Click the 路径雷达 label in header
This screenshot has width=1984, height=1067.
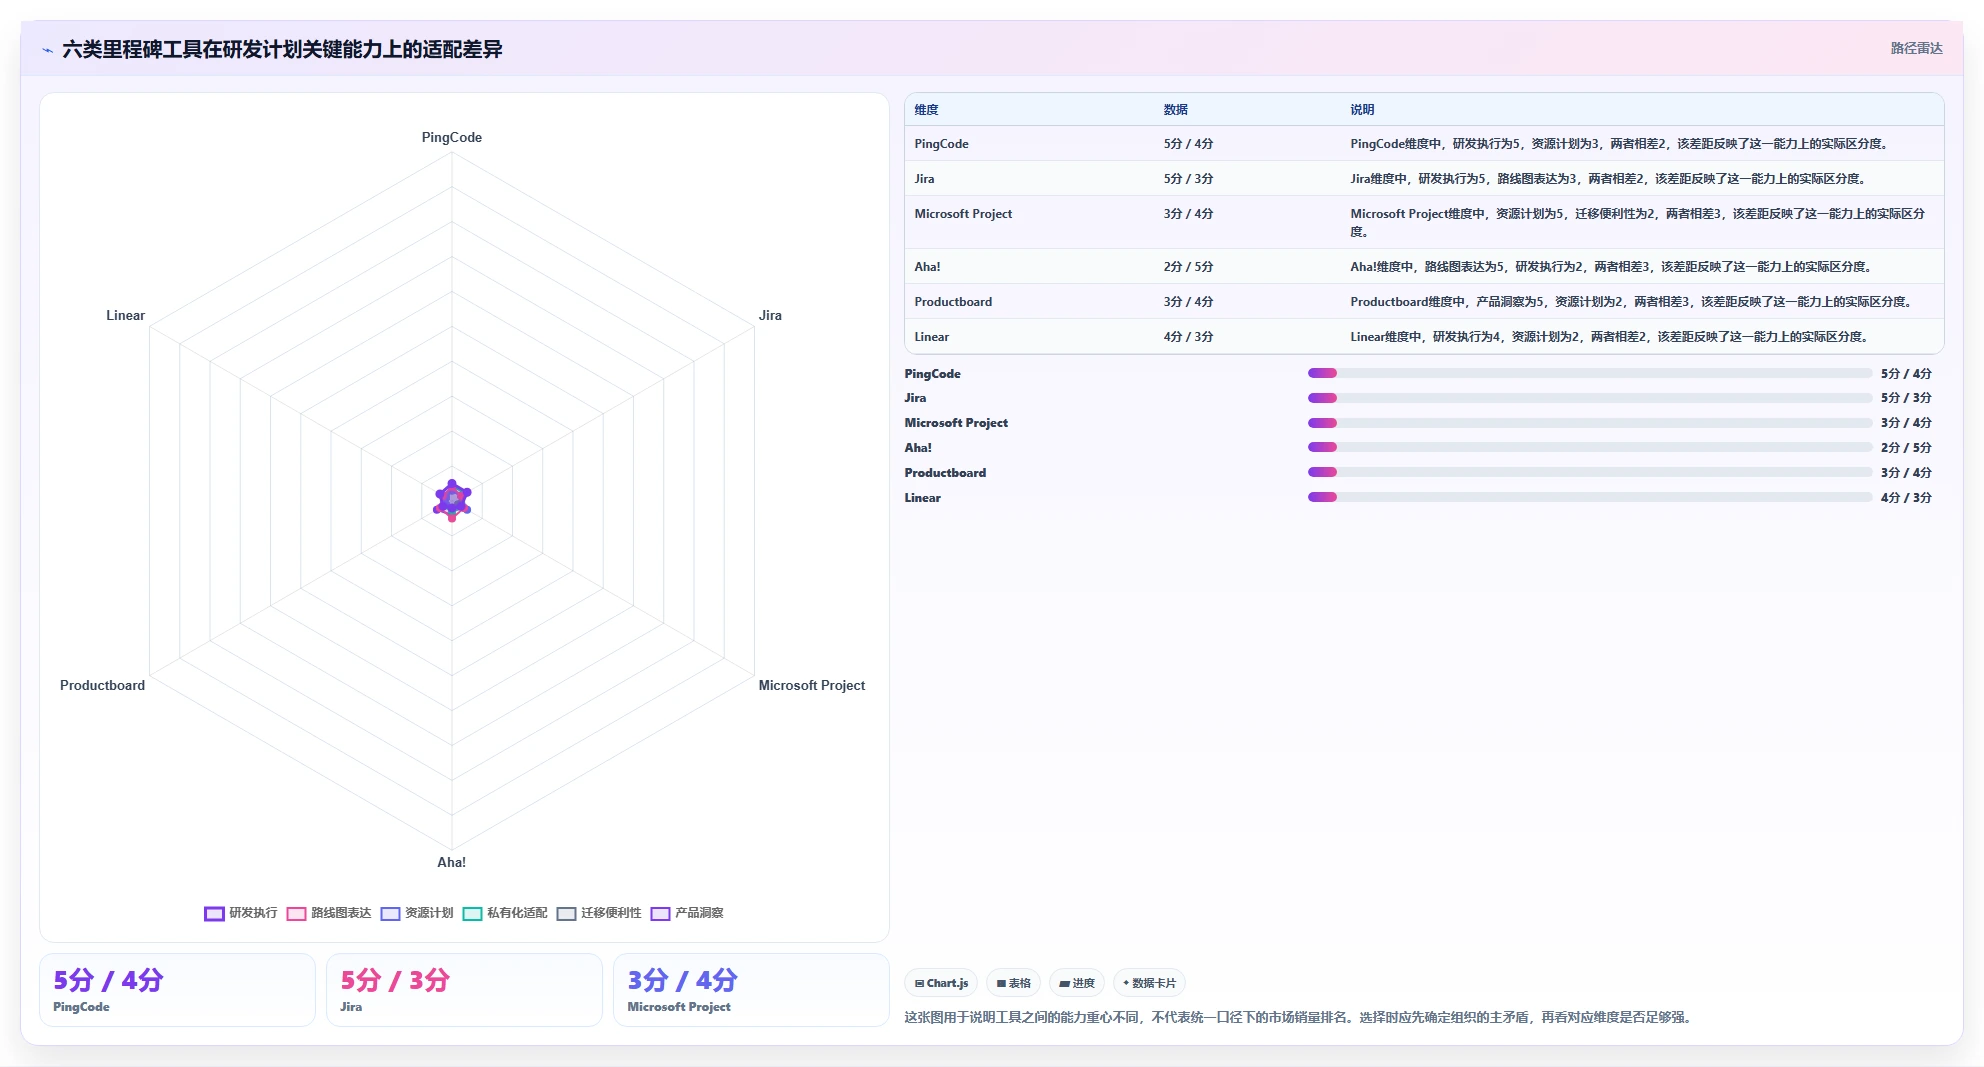tap(1916, 48)
